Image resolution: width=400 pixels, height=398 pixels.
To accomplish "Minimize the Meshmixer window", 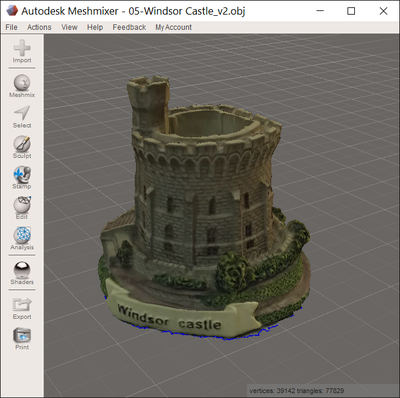I will [x=320, y=11].
